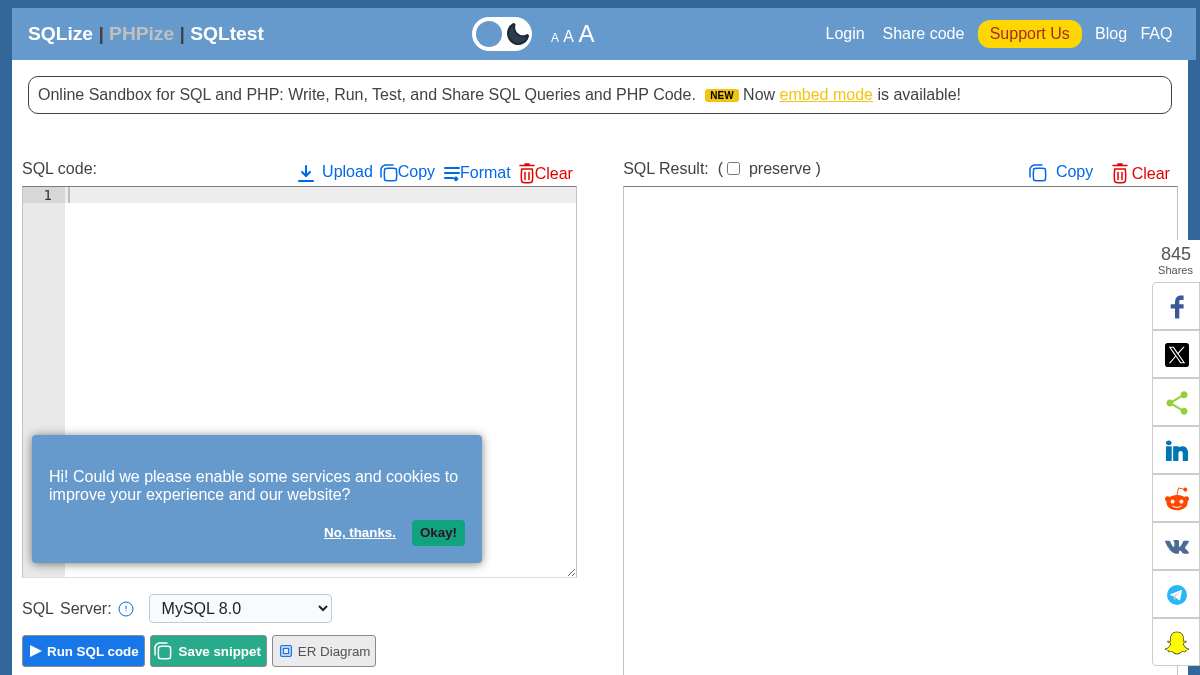
Task: Click the SQL Server info icon
Action: [126, 609]
